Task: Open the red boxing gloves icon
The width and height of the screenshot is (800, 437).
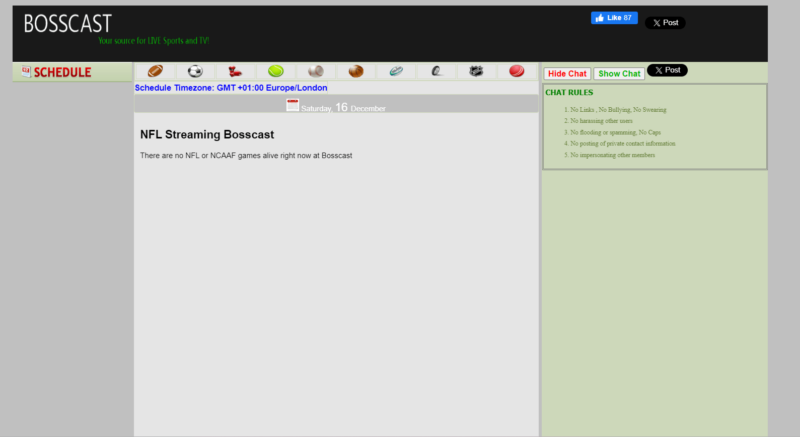Action: point(235,71)
